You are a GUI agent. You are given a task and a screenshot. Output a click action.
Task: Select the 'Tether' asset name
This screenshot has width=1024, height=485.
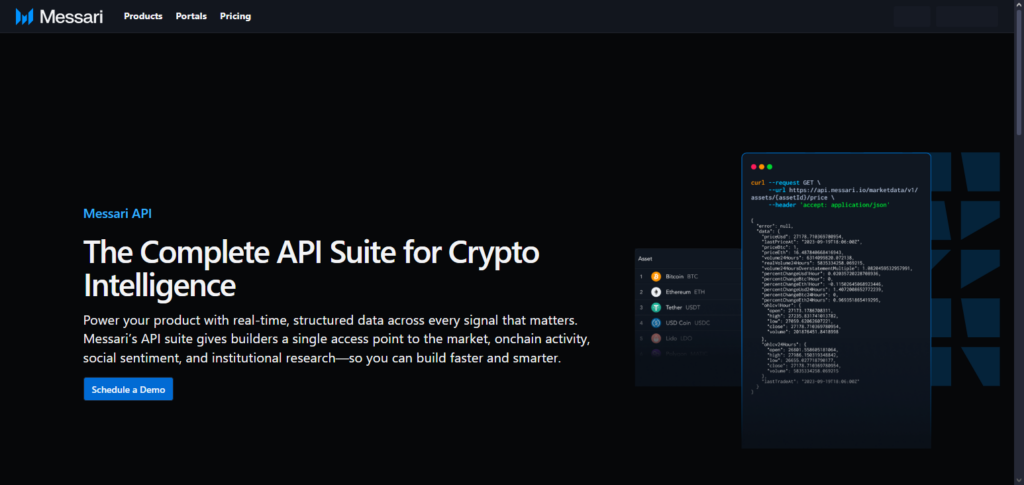[x=673, y=307]
